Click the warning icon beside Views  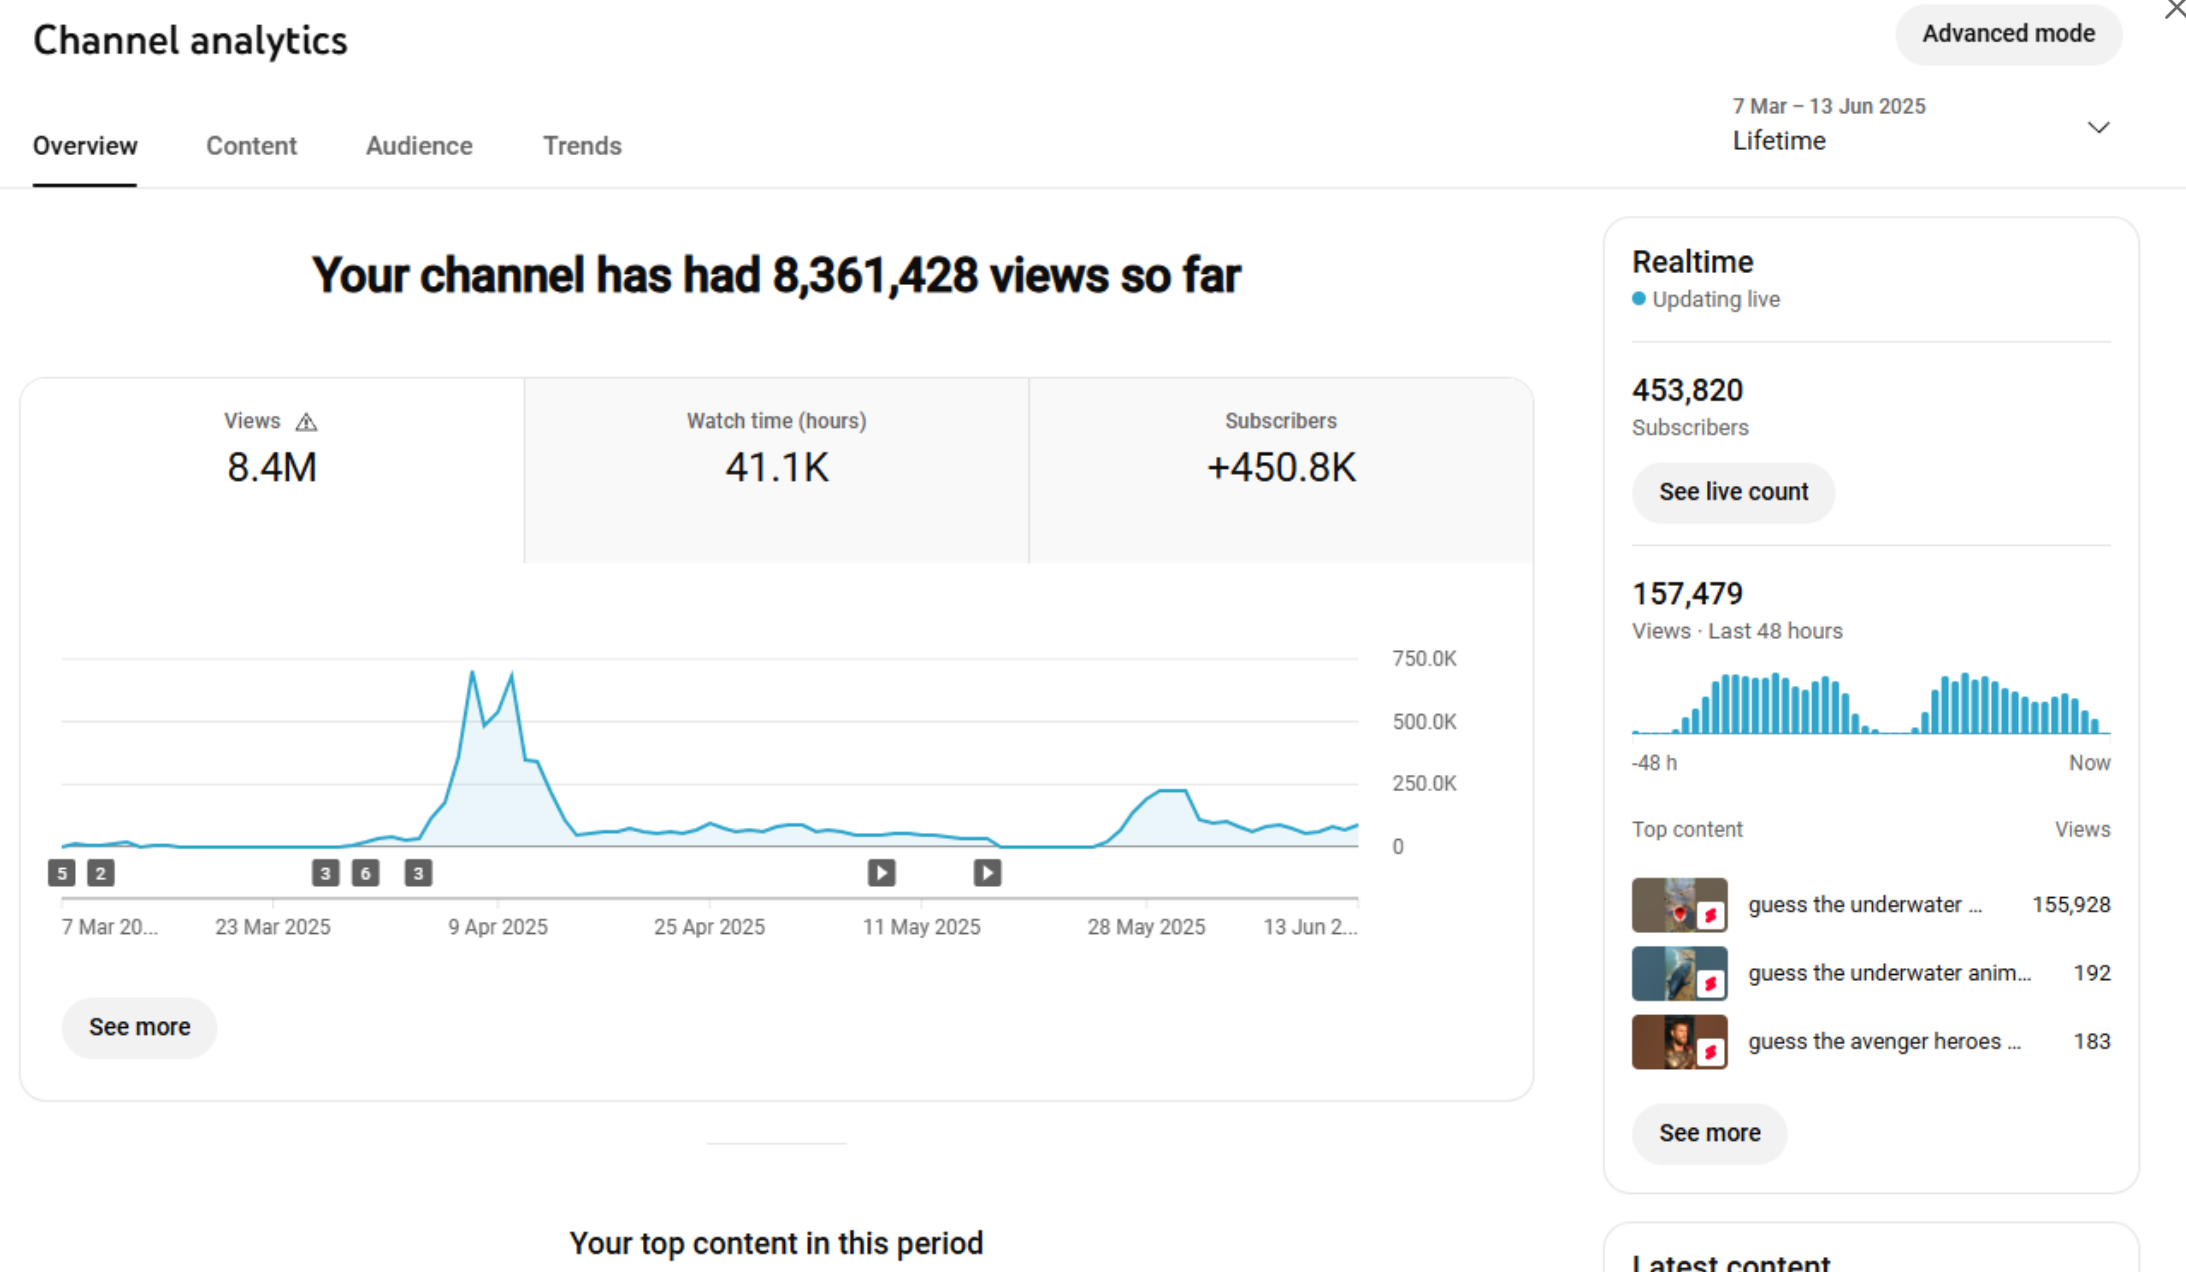click(x=306, y=422)
